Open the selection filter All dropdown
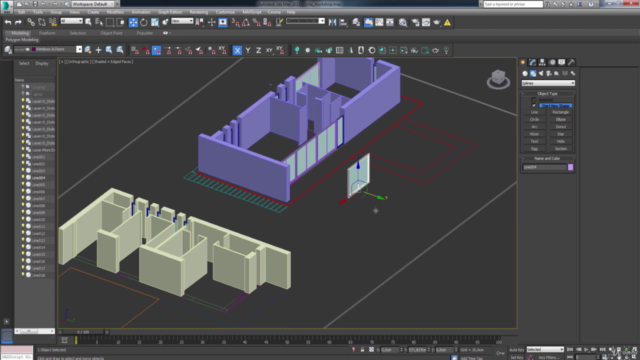The height and width of the screenshot is (360, 640). 71,21
